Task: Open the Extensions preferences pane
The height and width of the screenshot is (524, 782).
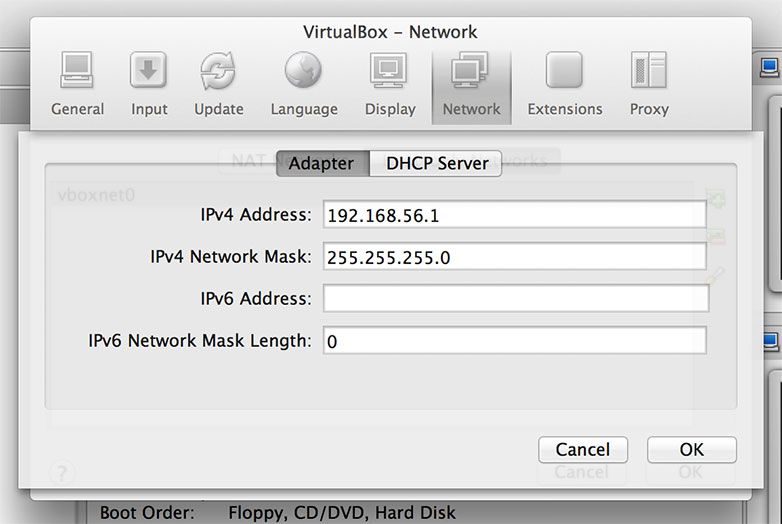Action: 564,84
